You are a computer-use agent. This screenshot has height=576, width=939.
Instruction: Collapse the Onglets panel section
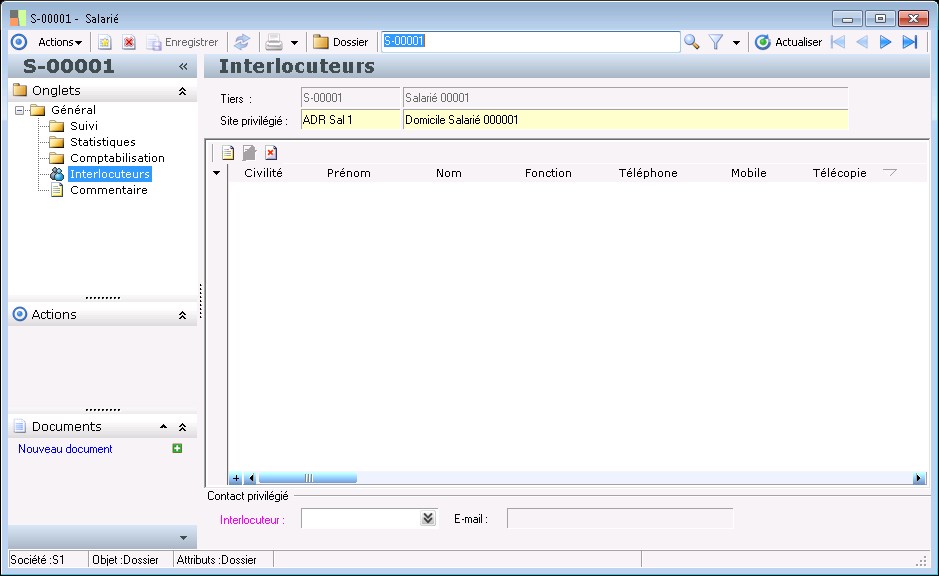182,91
